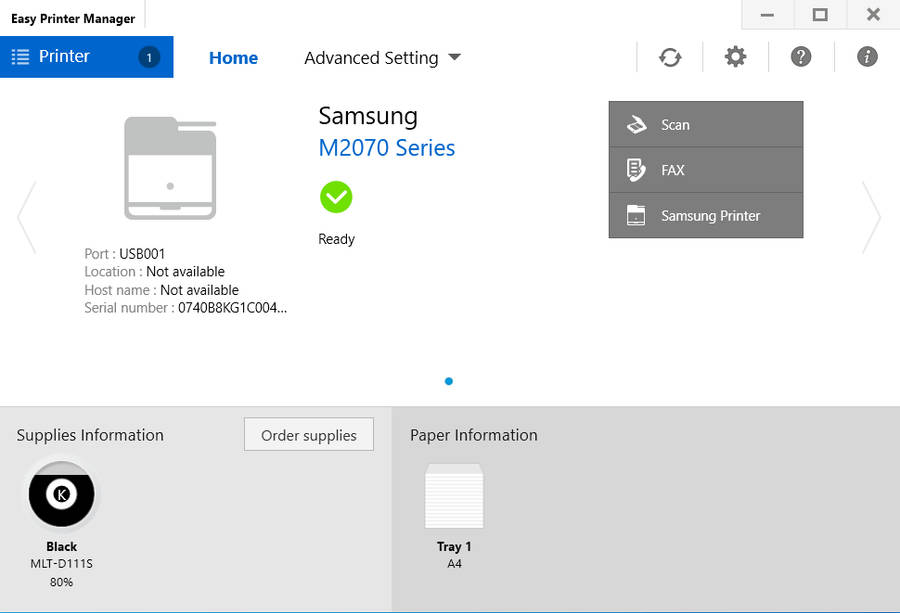Open settings via the gear icon
The height and width of the screenshot is (613, 900).
point(735,57)
